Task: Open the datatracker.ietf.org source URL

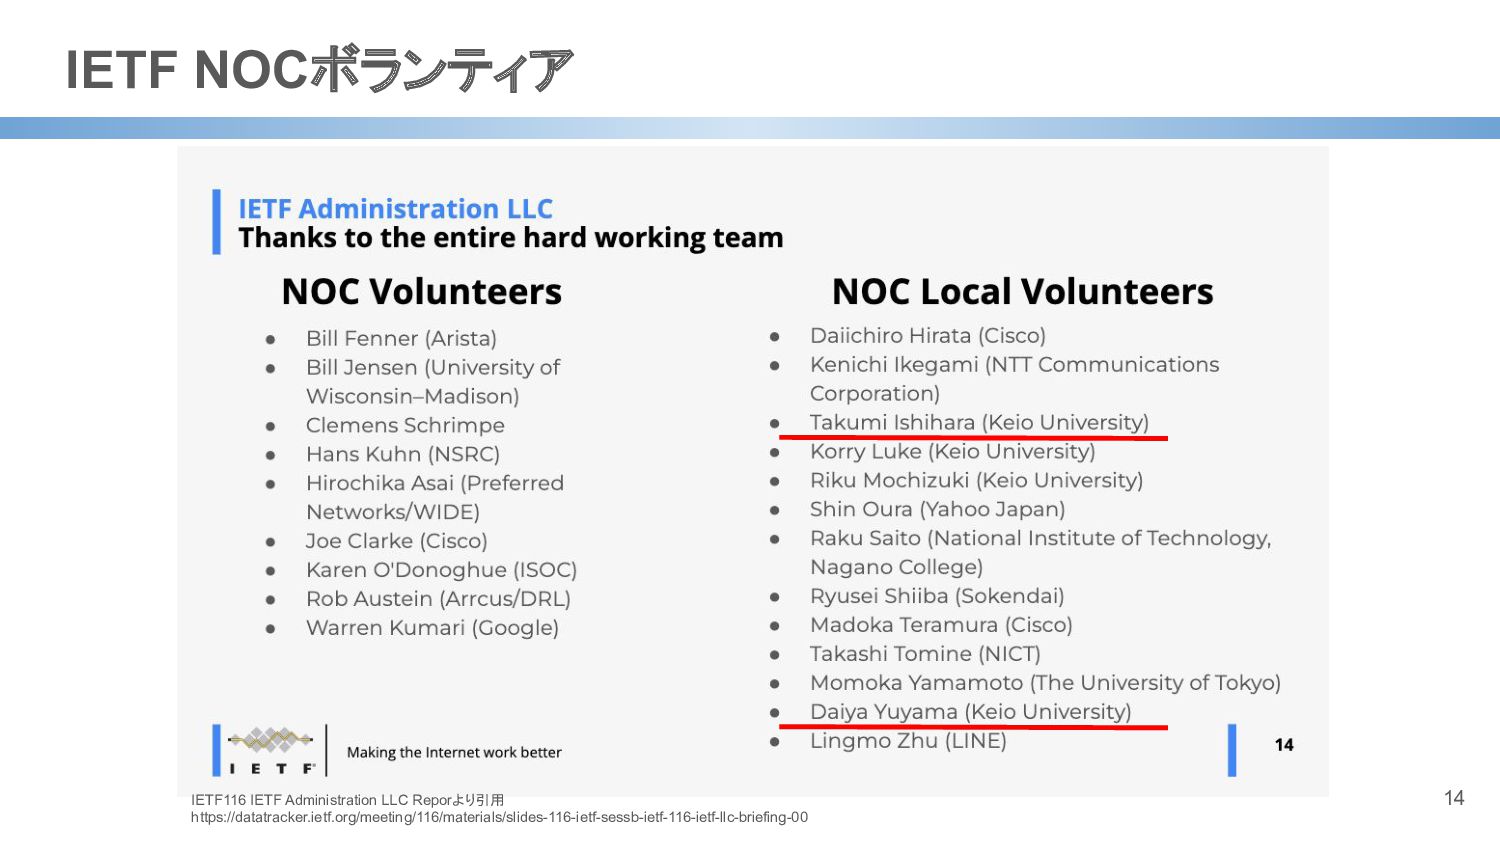Action: pyautogui.click(x=499, y=817)
